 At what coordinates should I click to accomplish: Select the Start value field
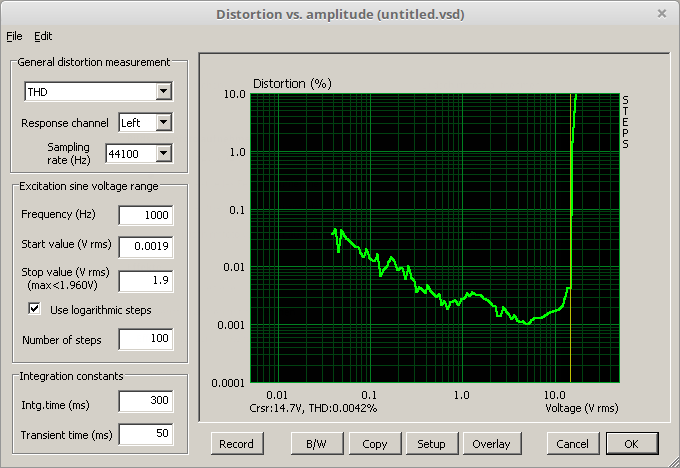145,246
